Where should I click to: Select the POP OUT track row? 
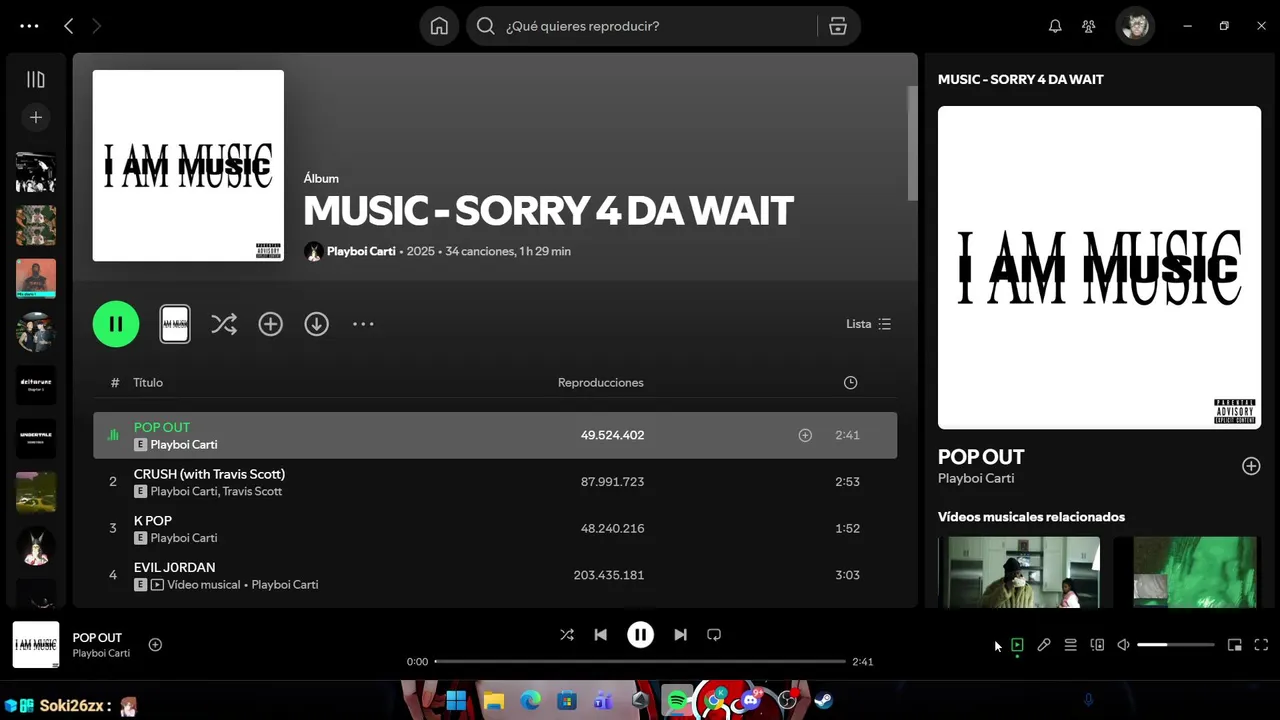point(495,435)
